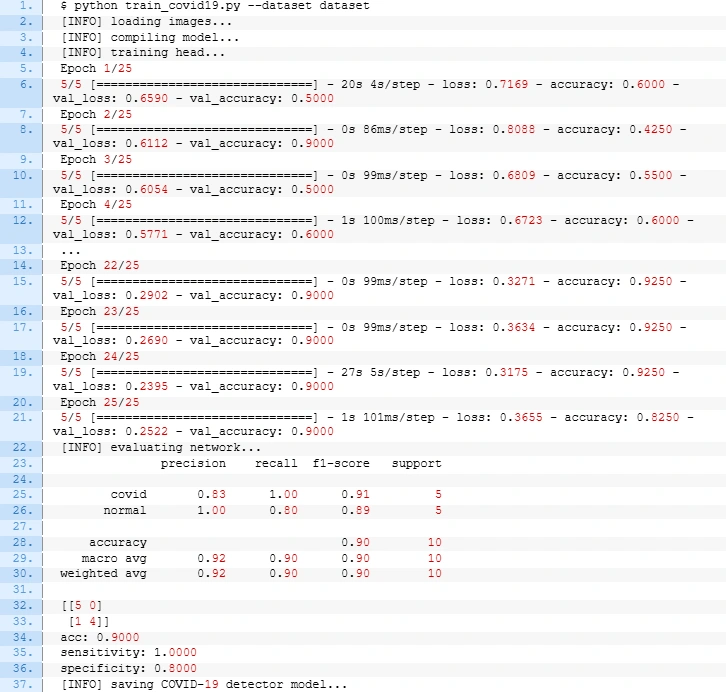
Task: Click normal recall value 0.80
Action: pos(283,511)
